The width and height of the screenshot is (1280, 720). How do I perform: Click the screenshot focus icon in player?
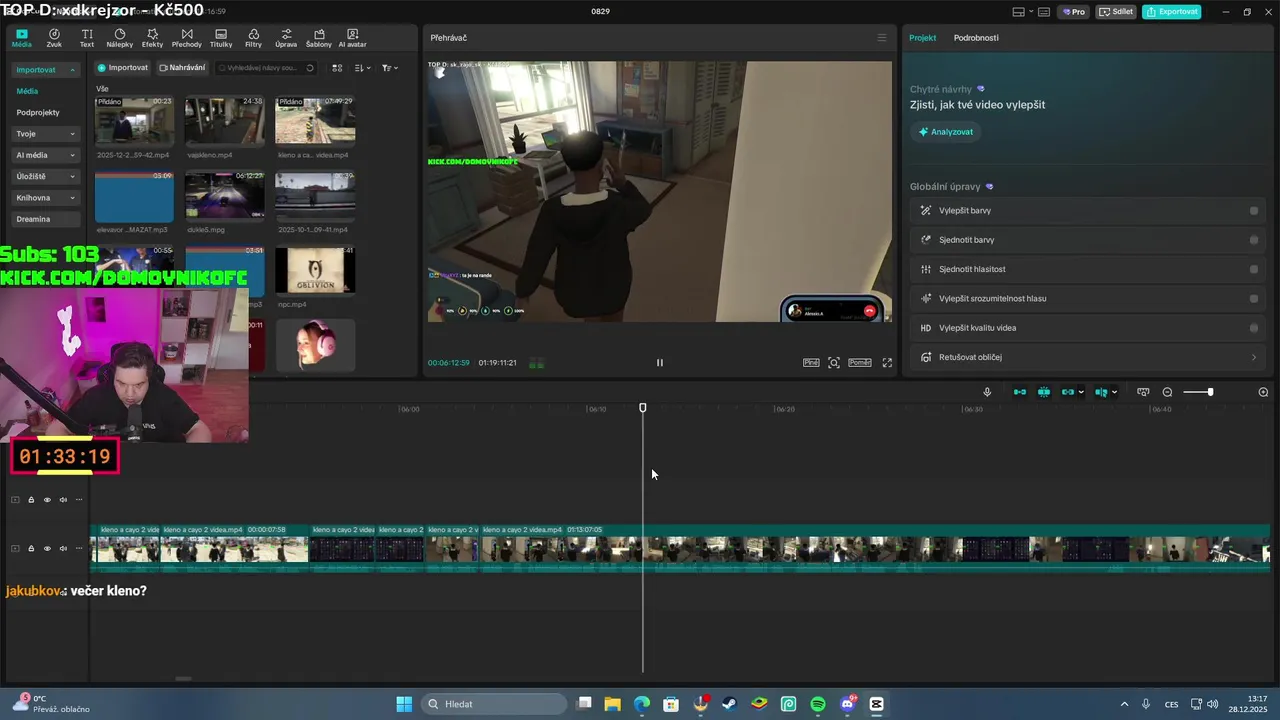834,362
